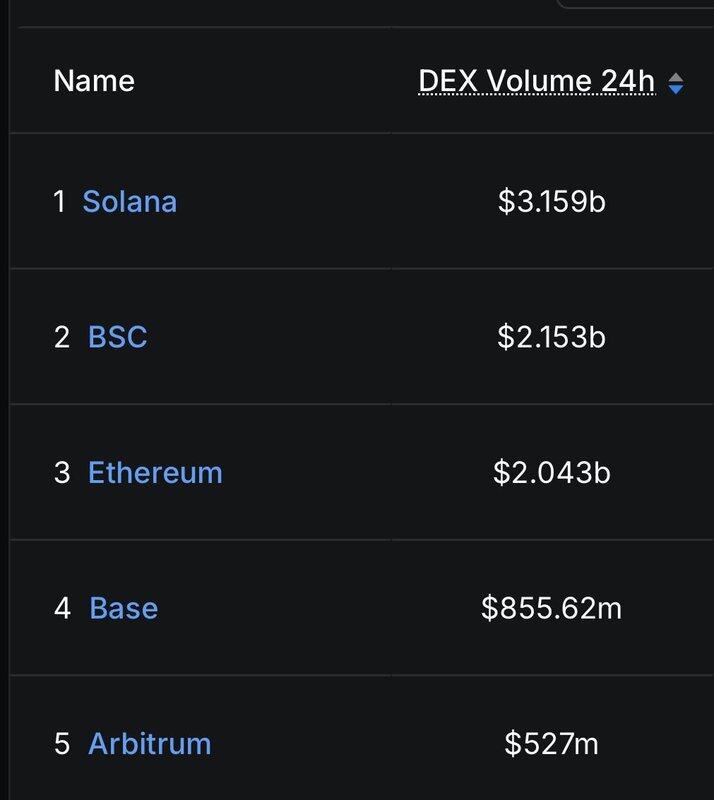Click rank number 3 beside Ethereum
714x800 pixels.
[x=62, y=472]
